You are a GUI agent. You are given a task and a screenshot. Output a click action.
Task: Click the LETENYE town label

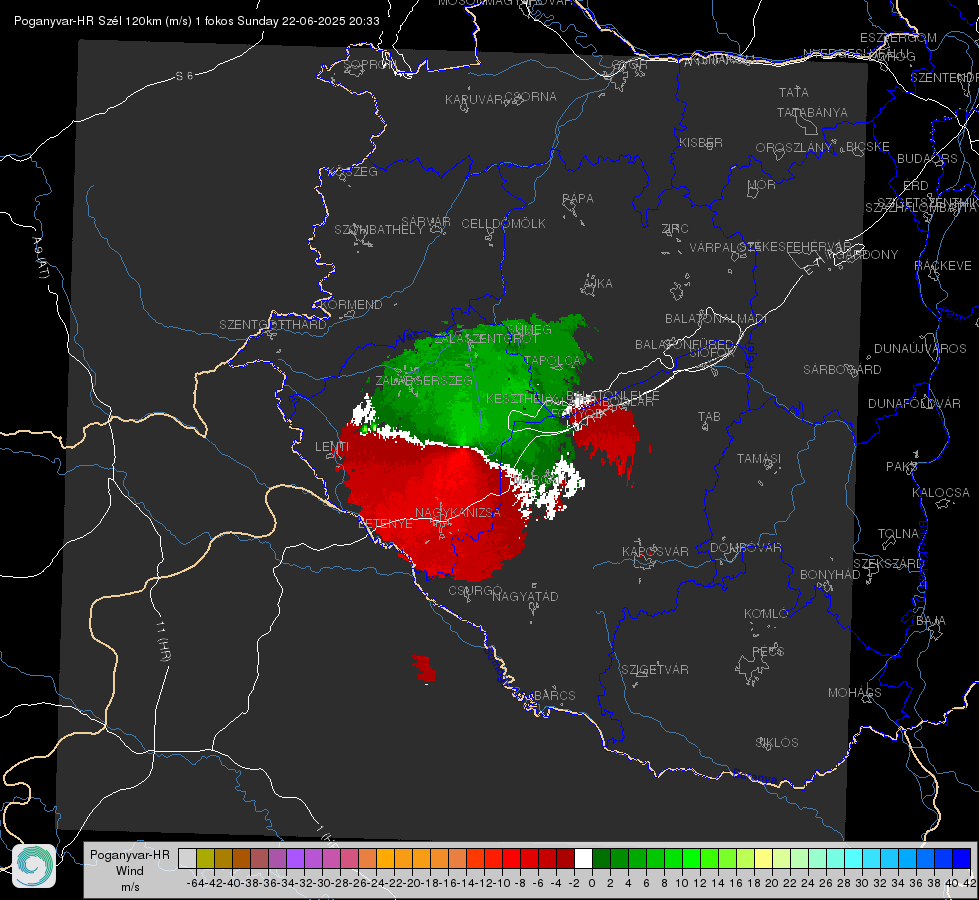click(385, 523)
